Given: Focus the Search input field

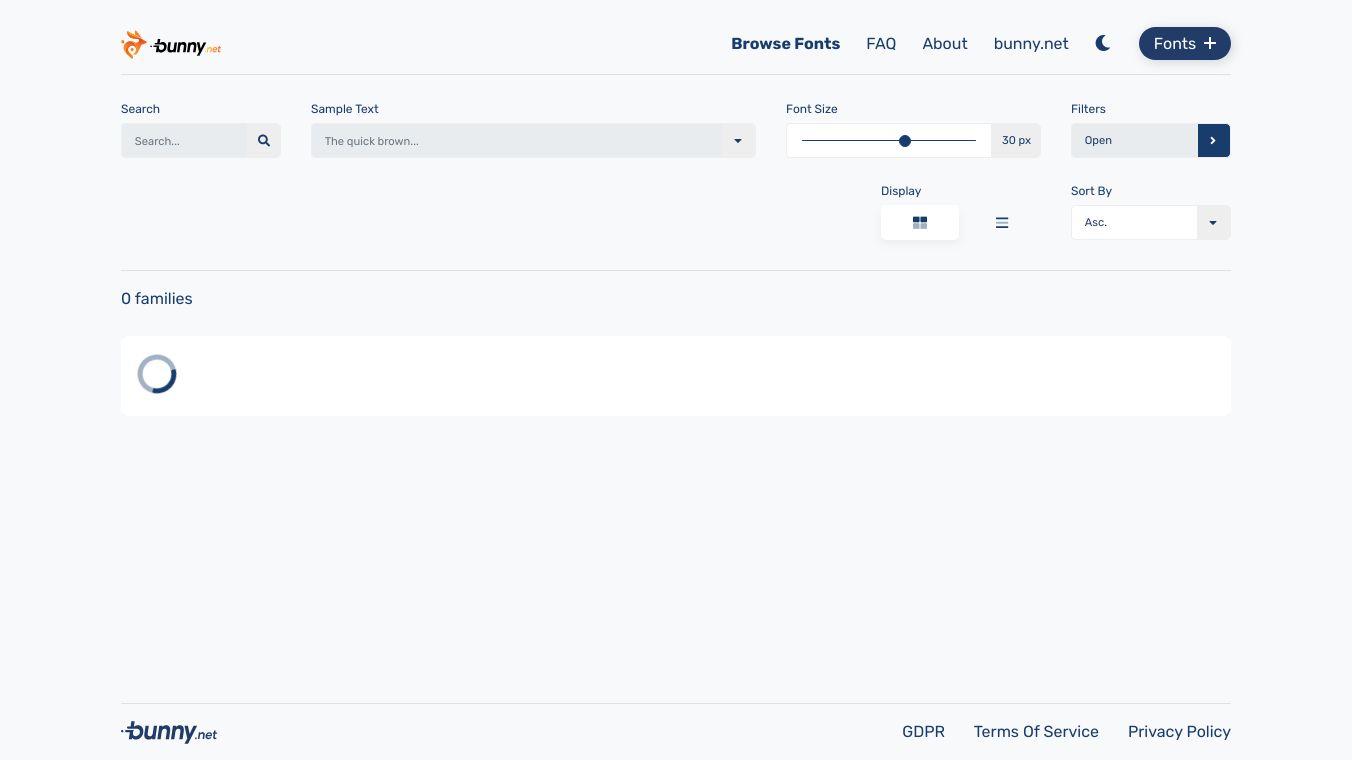Looking at the screenshot, I should [x=185, y=141].
